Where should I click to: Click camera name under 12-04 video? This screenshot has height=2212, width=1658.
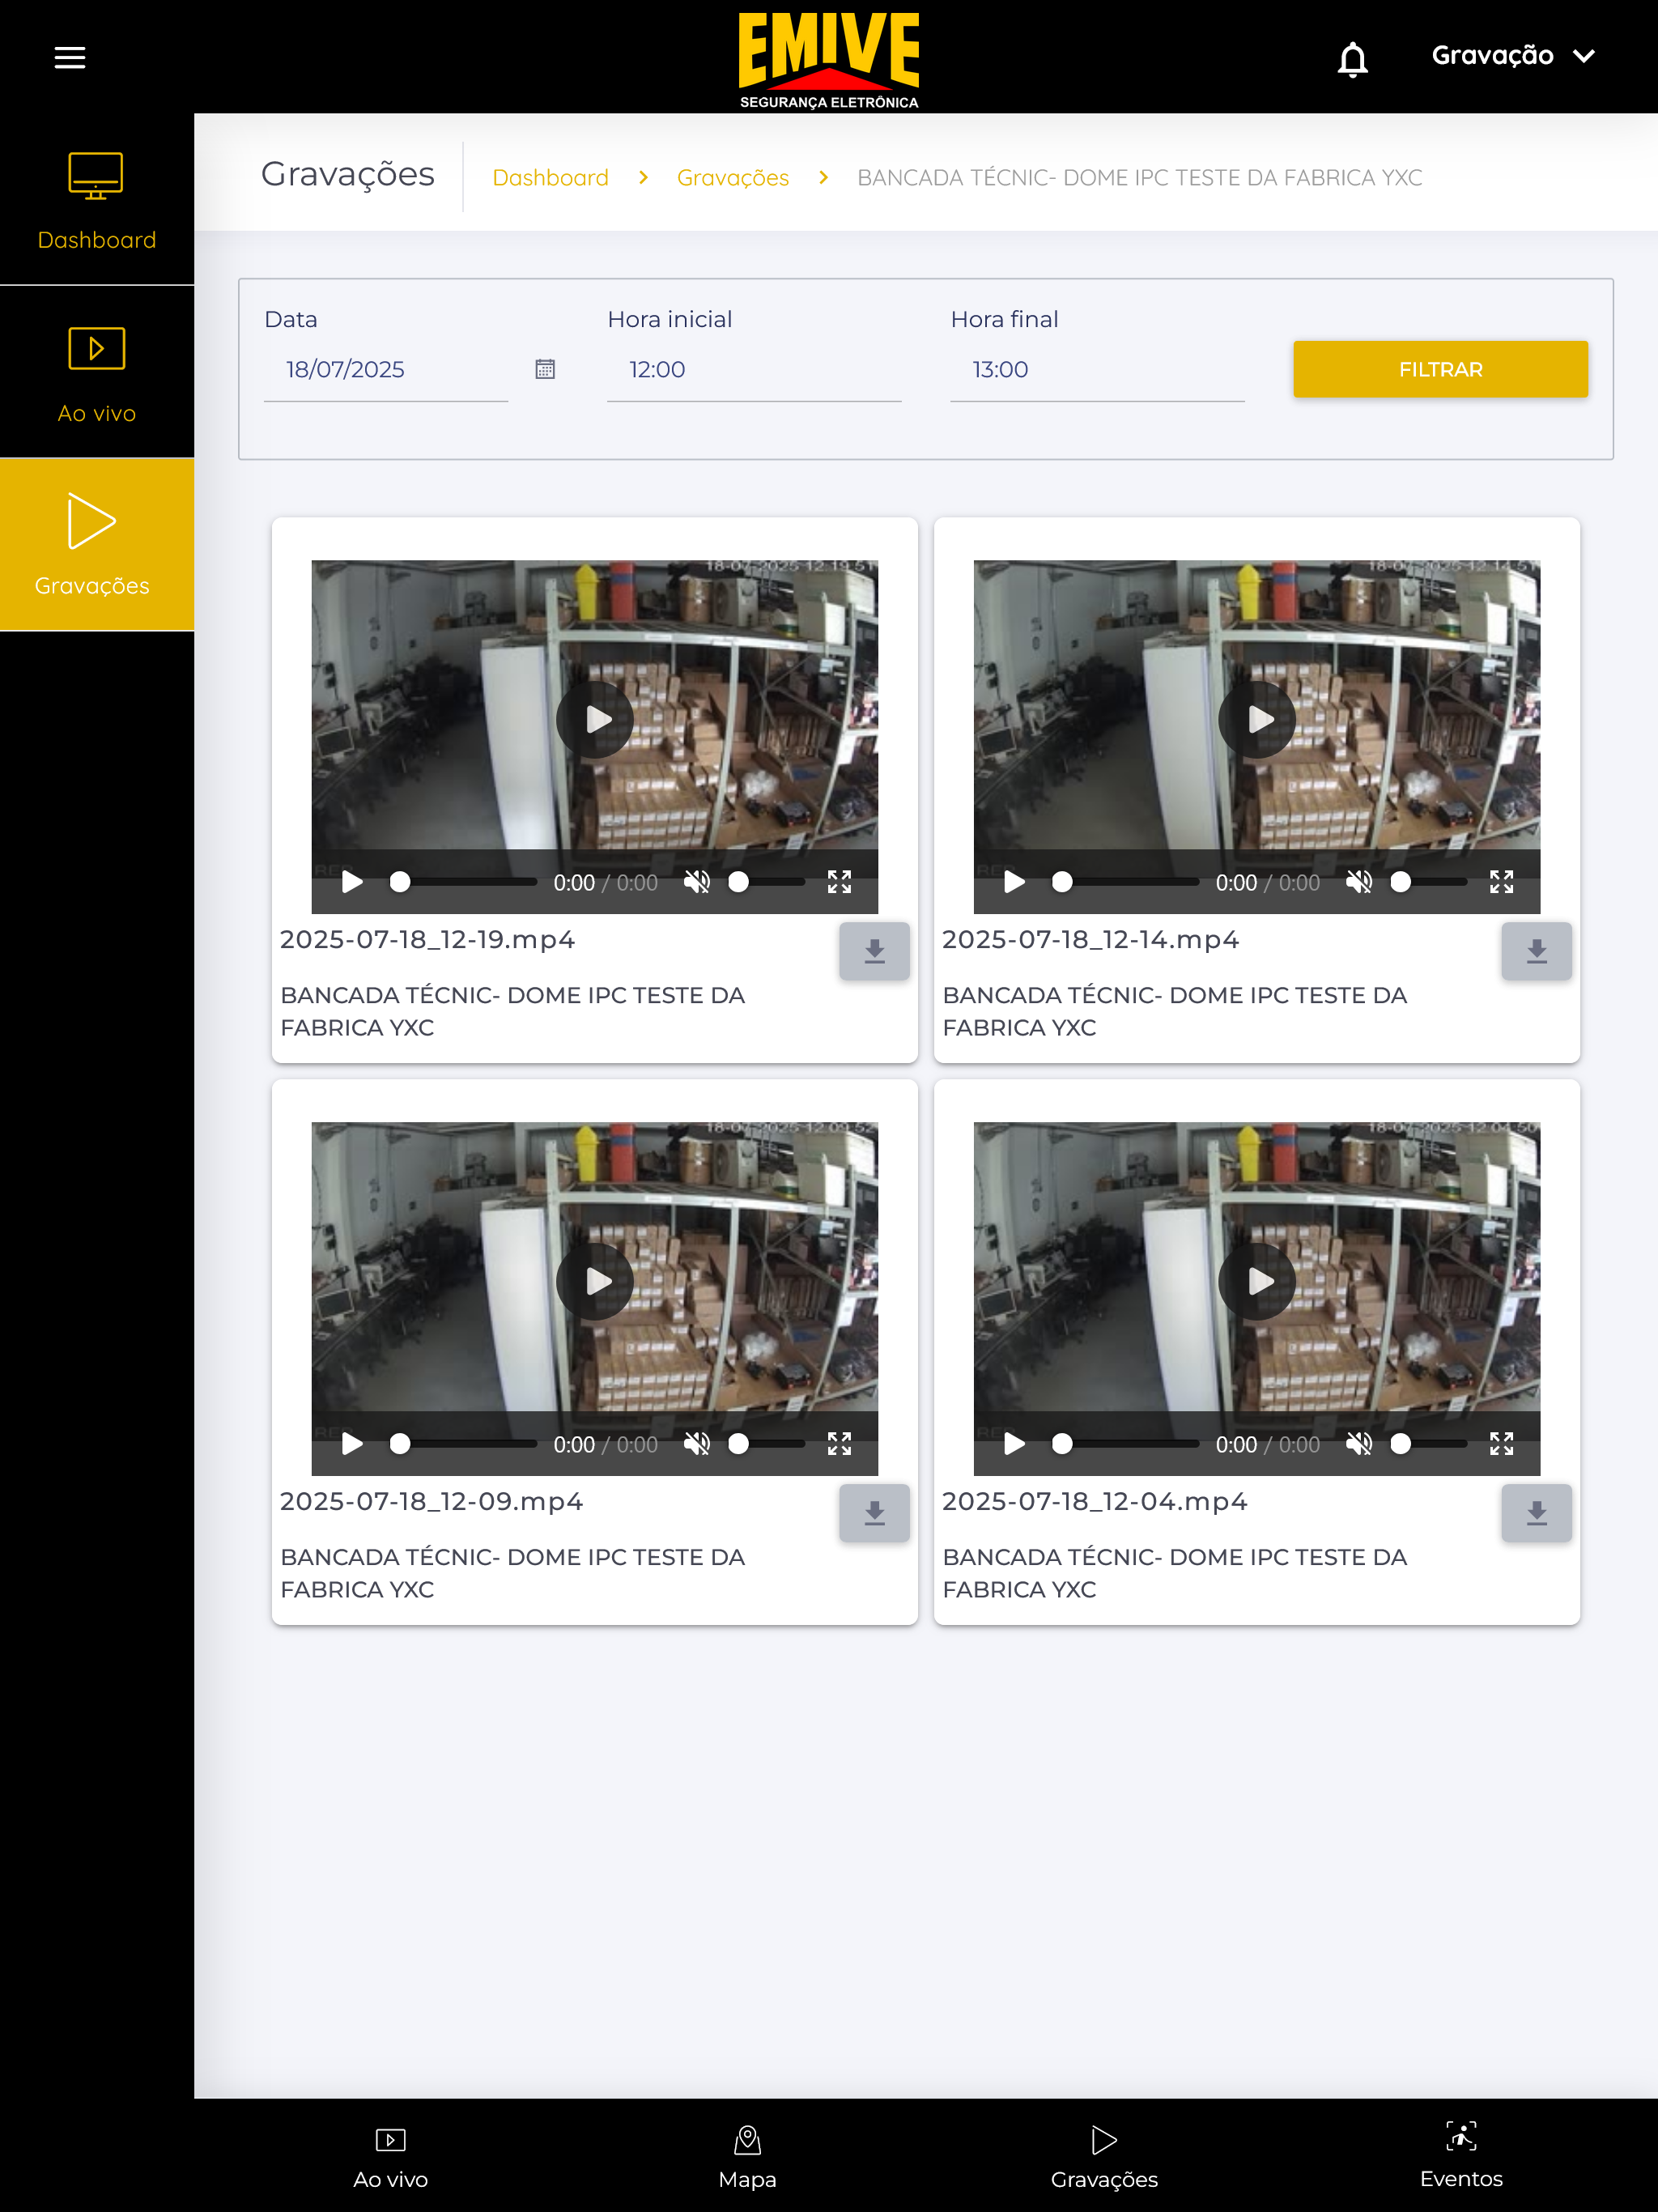coord(1174,1573)
